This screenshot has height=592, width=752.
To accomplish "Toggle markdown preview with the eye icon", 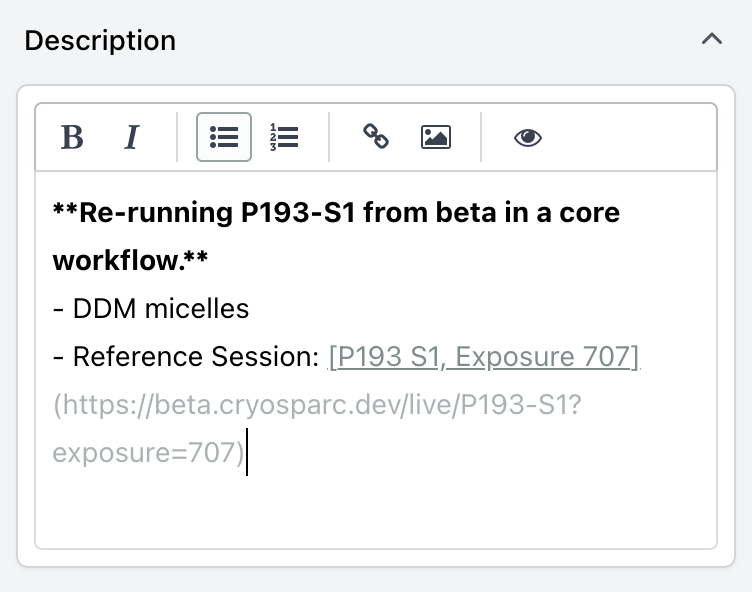I will [528, 137].
